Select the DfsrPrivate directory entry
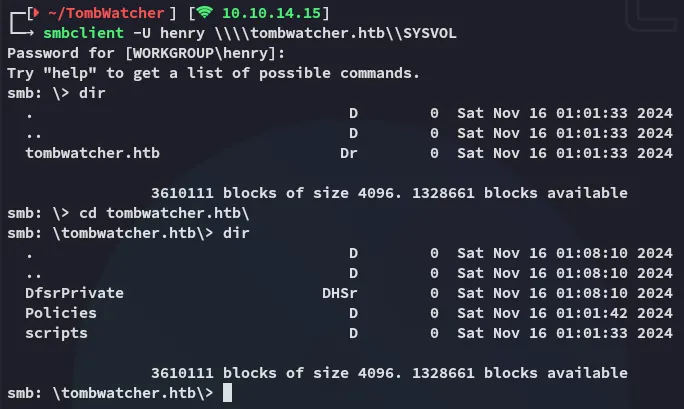The width and height of the screenshot is (684, 409). [75, 293]
